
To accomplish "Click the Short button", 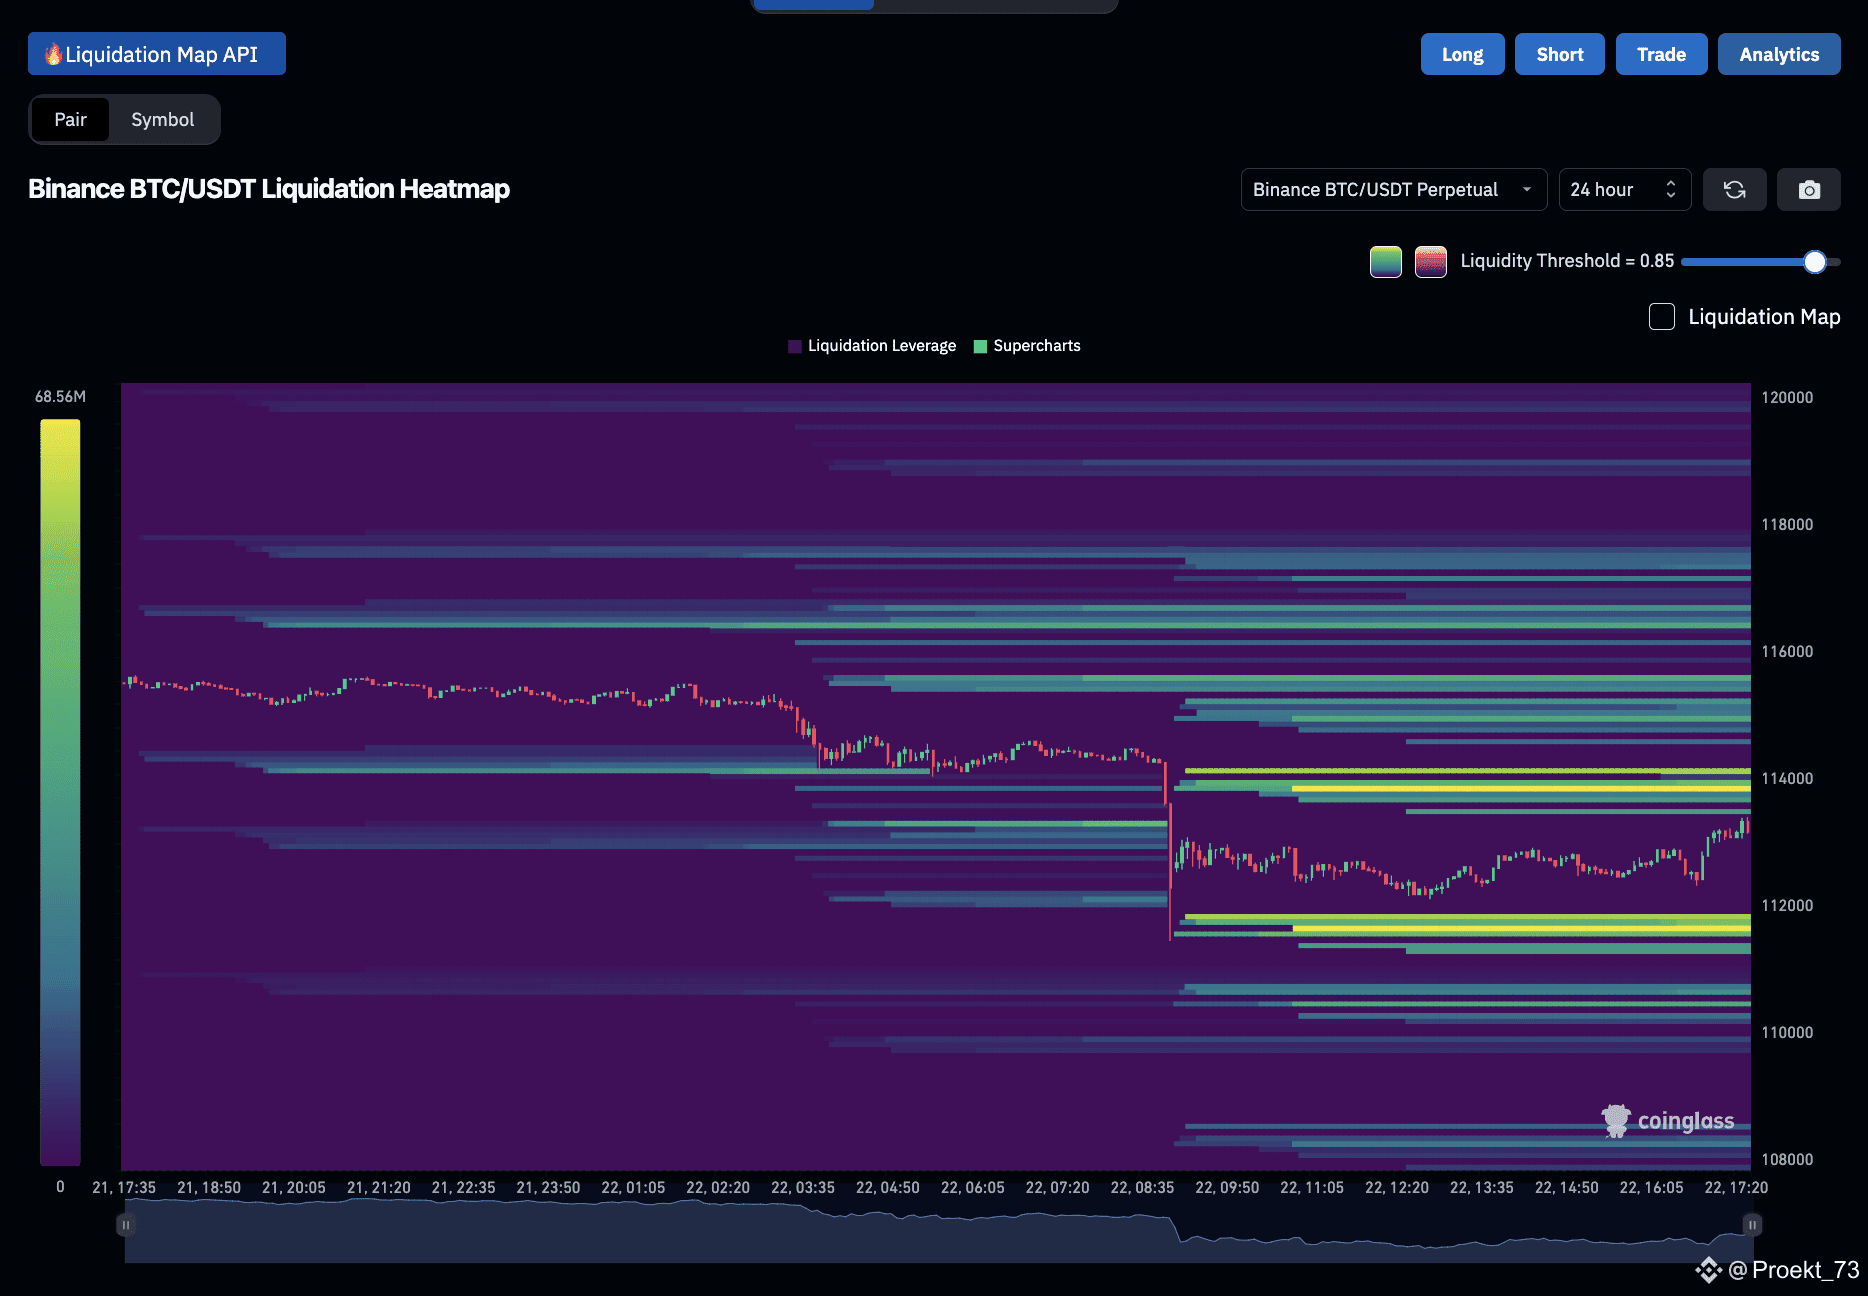I will click(x=1560, y=54).
